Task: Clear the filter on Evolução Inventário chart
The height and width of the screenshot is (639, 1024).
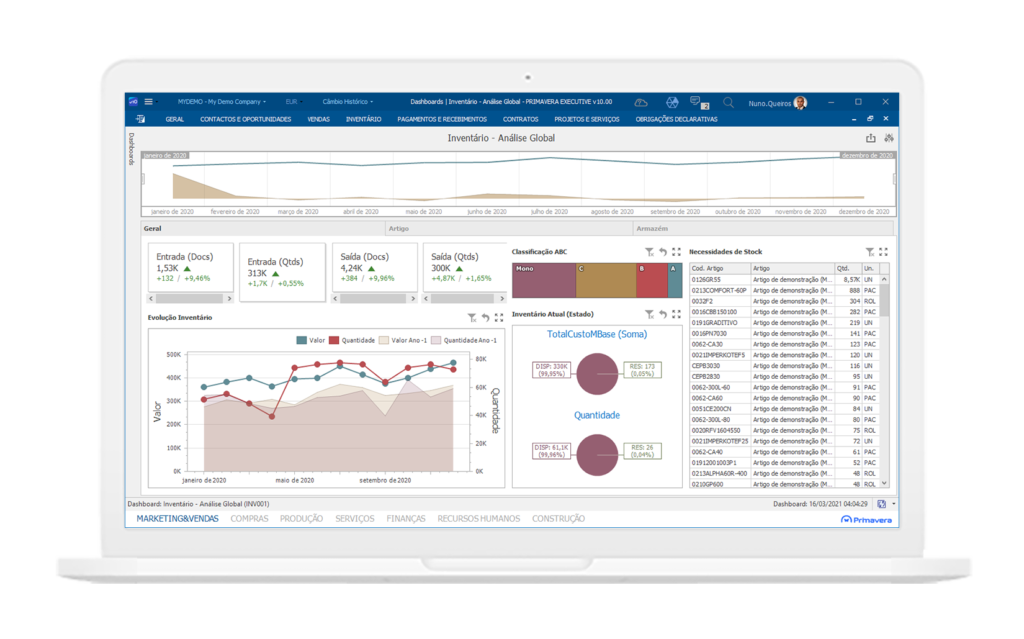Action: pyautogui.click(x=472, y=318)
